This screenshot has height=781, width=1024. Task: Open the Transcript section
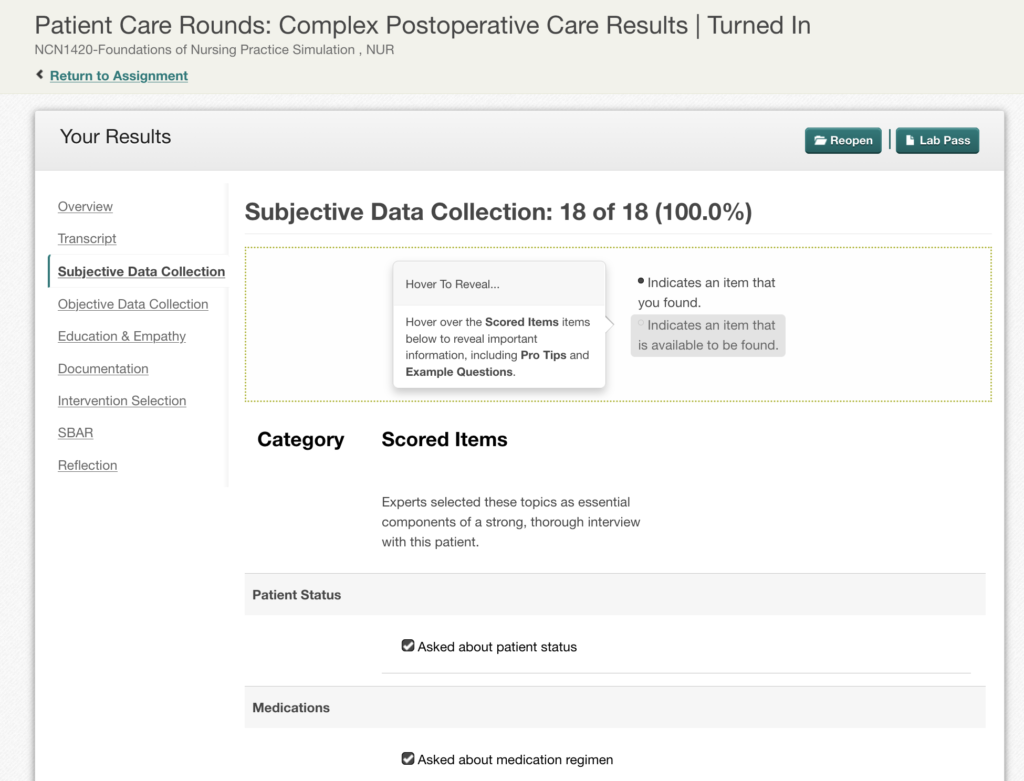coord(87,238)
